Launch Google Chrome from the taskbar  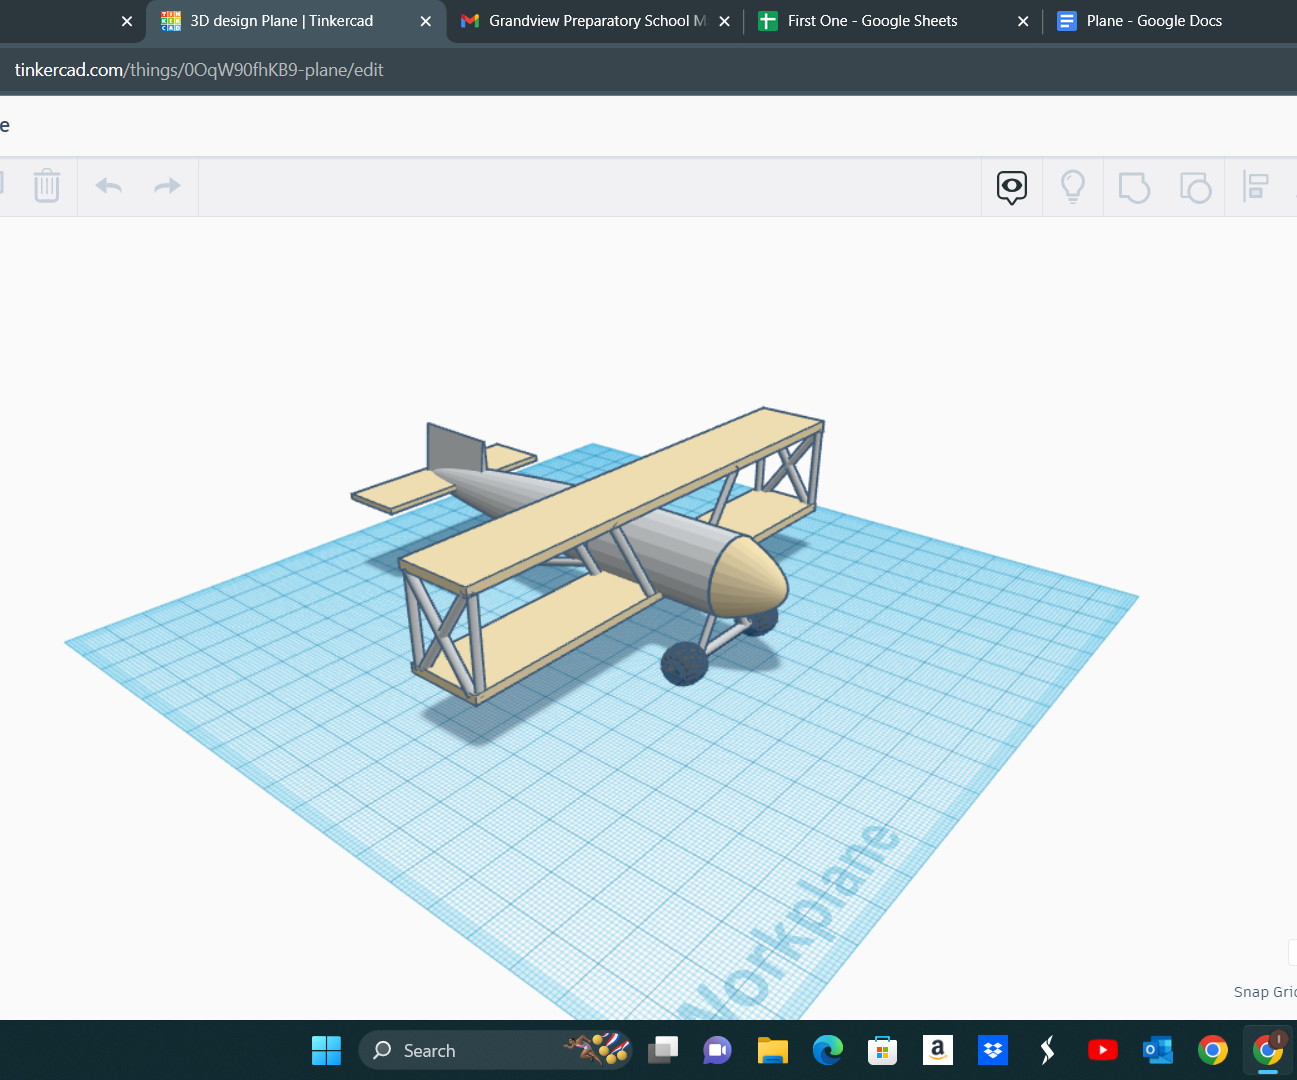(x=1212, y=1050)
